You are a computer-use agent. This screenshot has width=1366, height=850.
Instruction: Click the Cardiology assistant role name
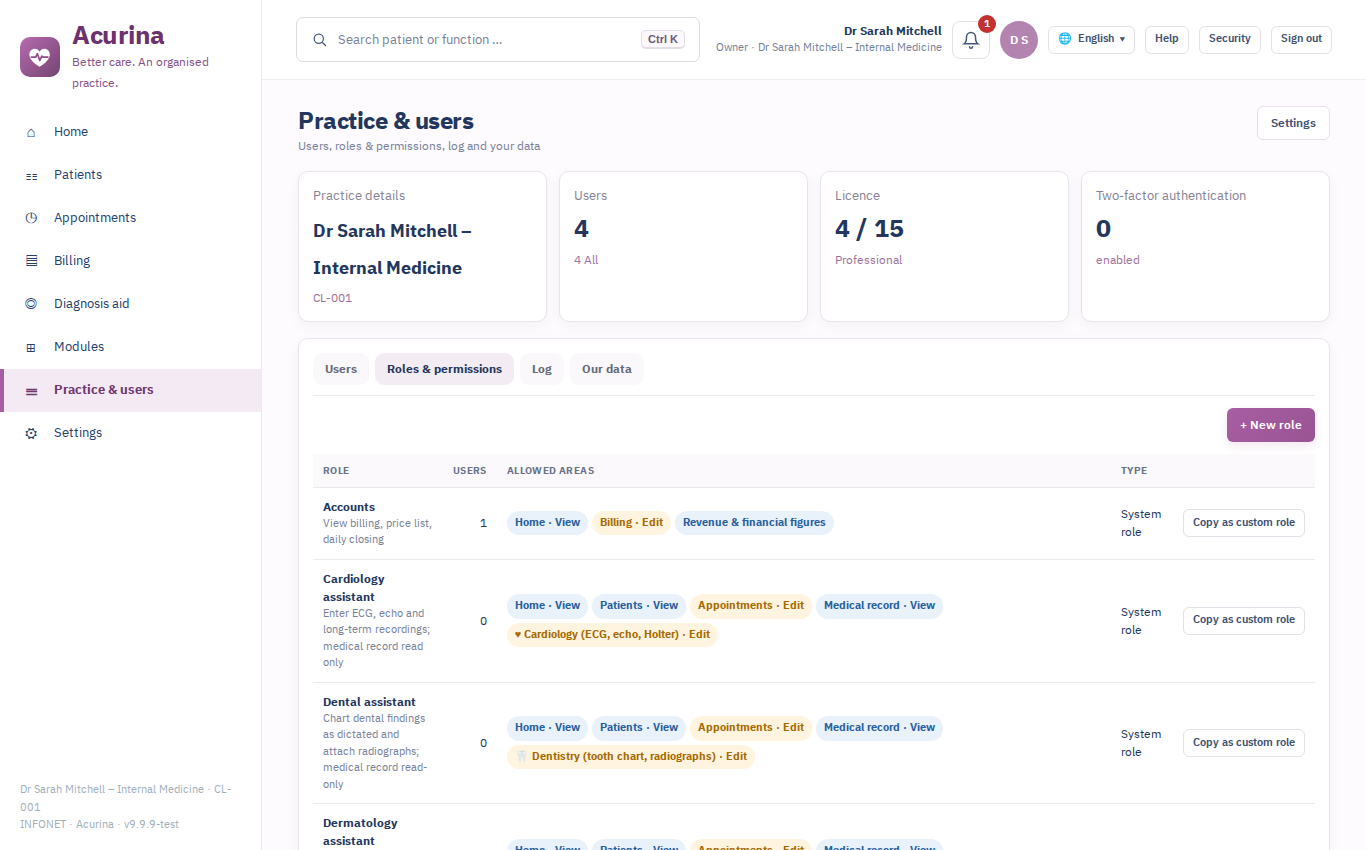pos(354,588)
